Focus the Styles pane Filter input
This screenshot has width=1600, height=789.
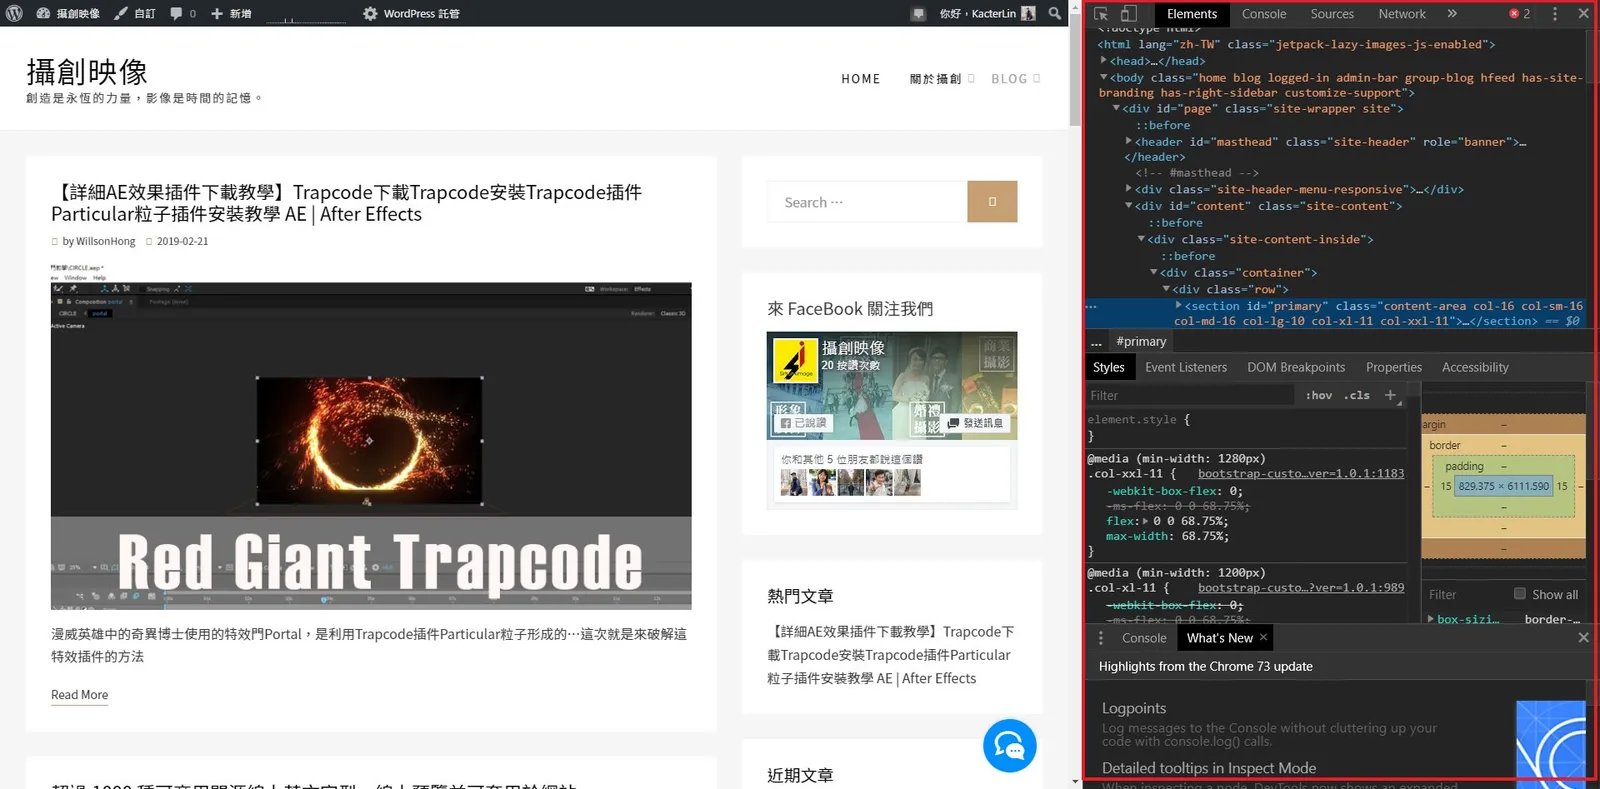click(x=1189, y=395)
